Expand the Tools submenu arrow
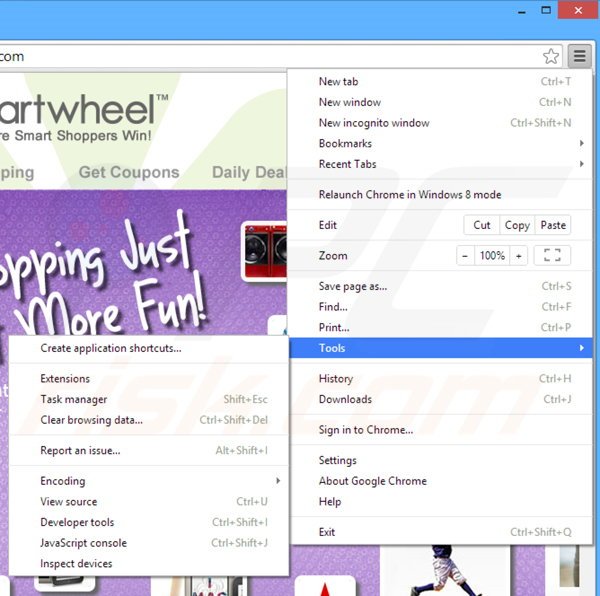600x596 pixels. [x=582, y=348]
